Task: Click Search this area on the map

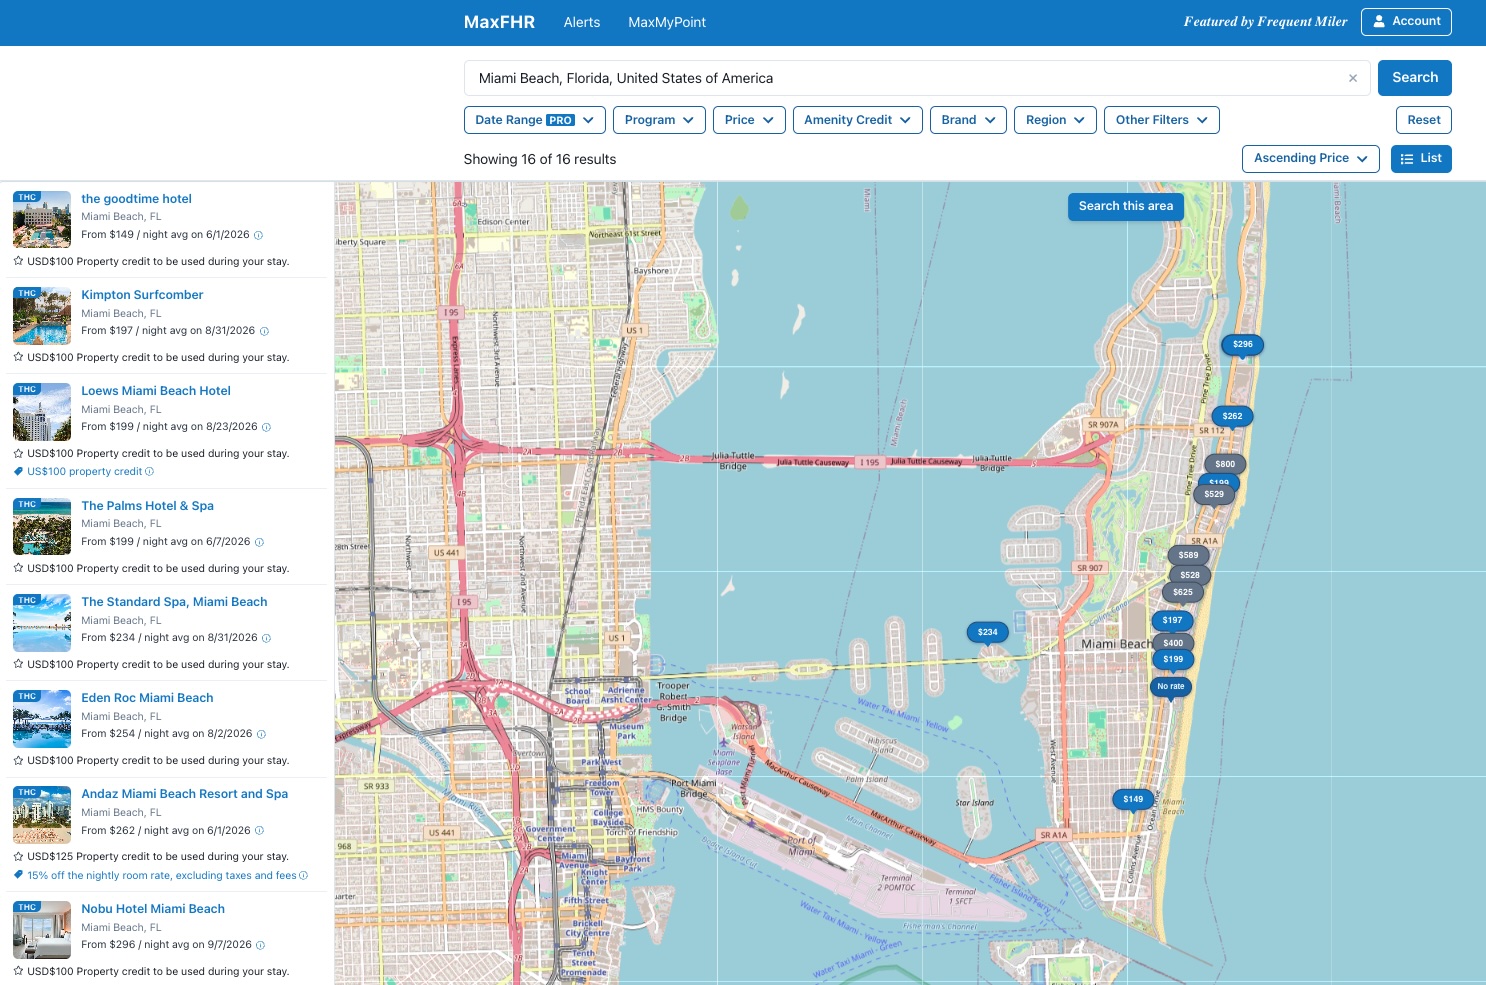Action: click(1126, 206)
